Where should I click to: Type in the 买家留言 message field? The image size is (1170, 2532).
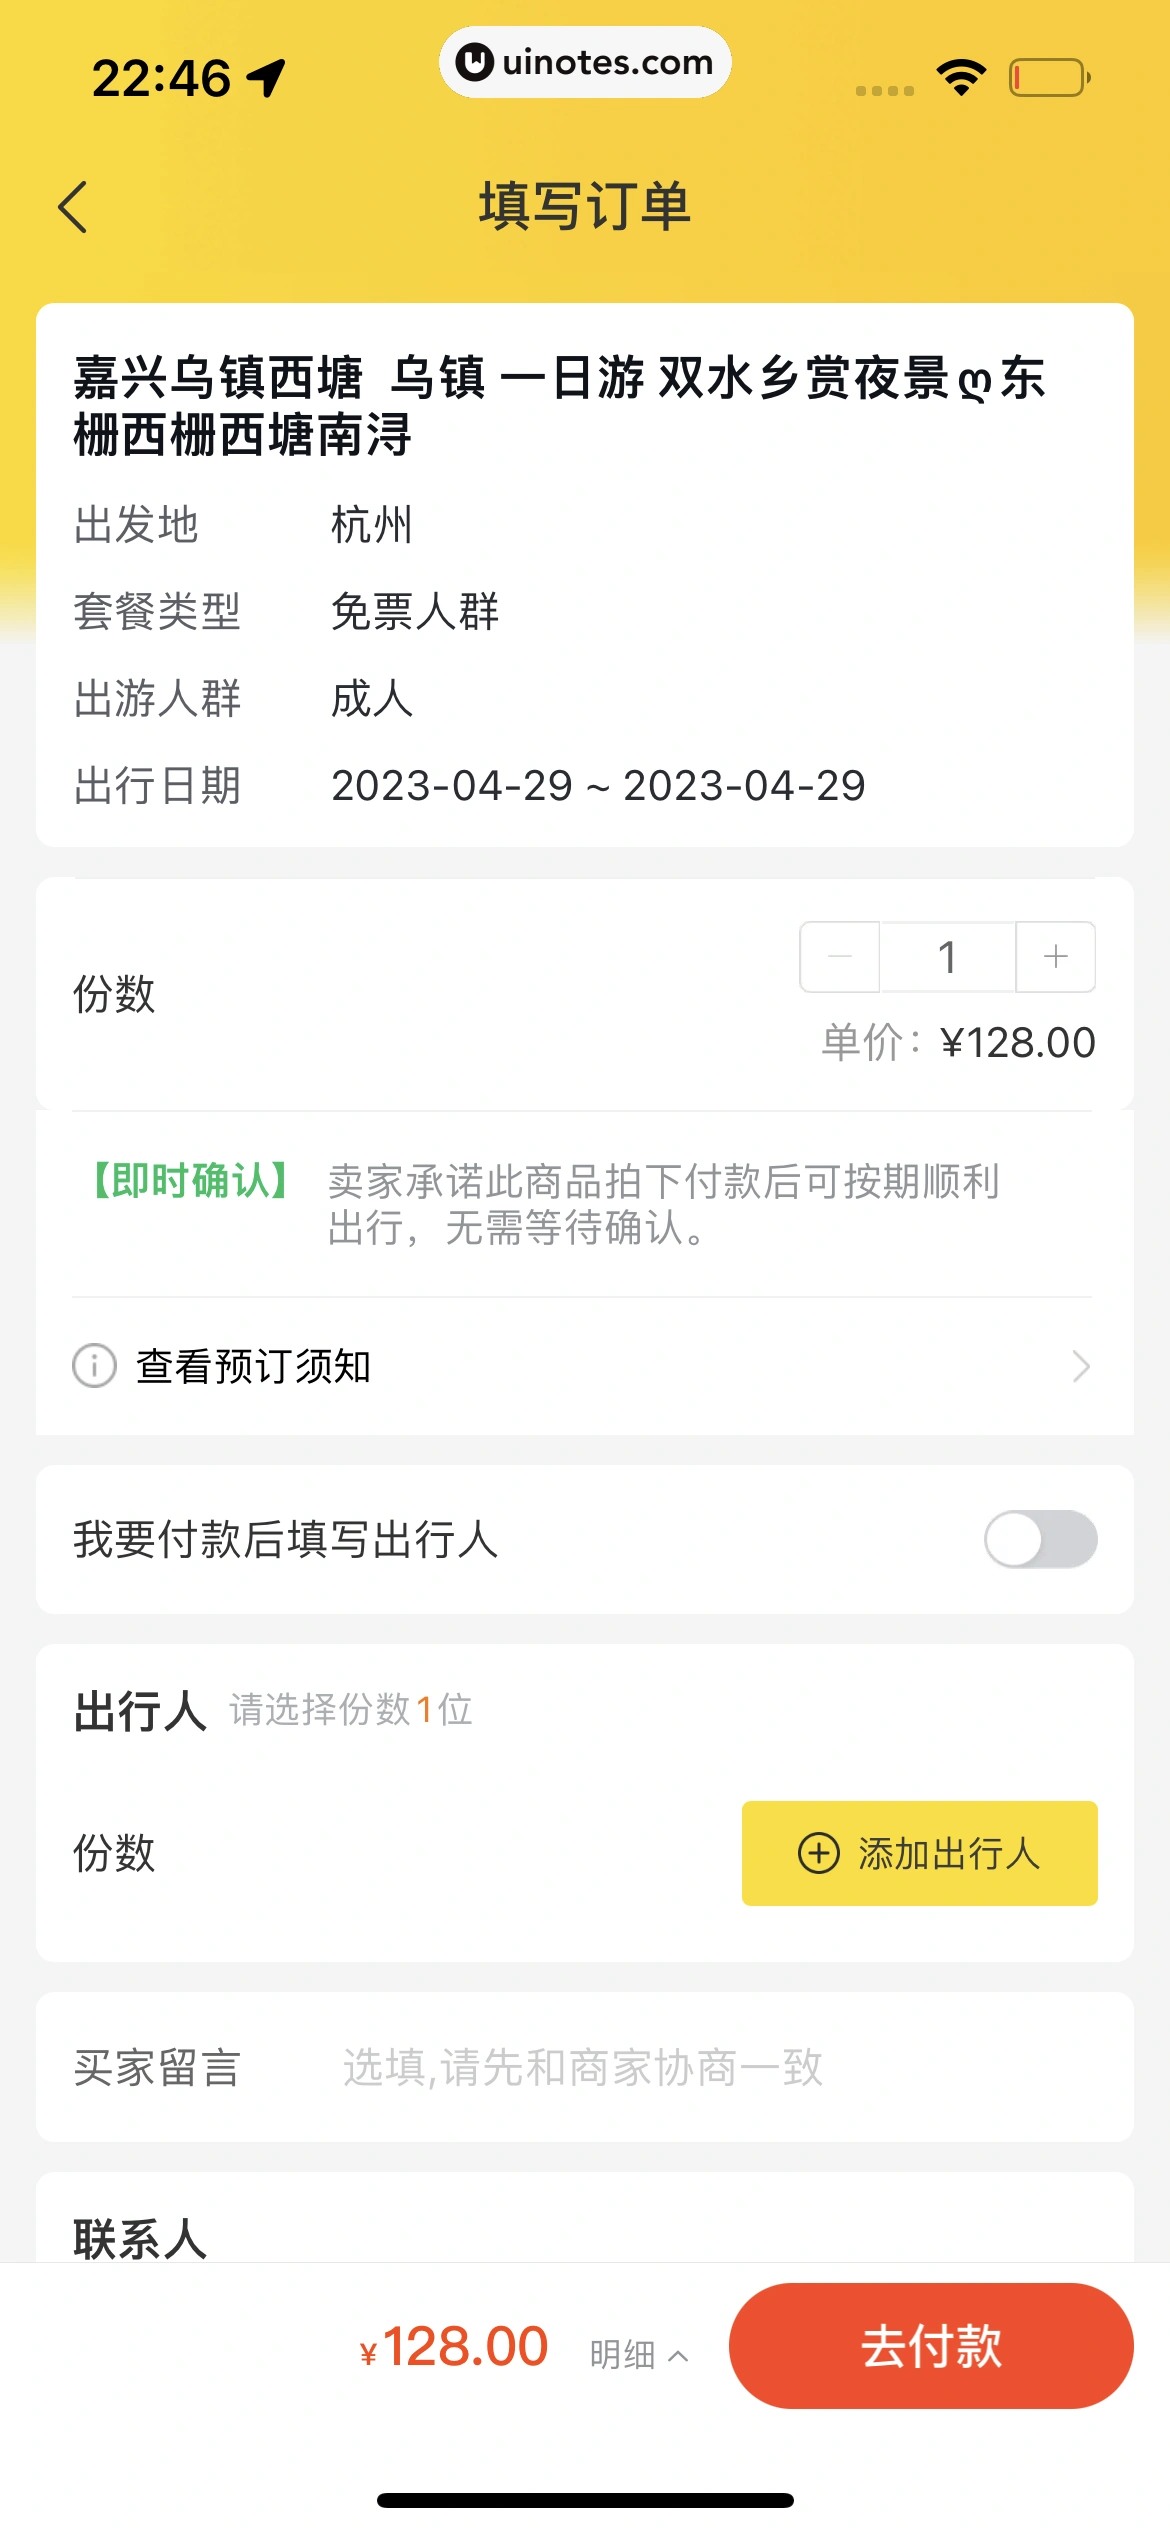click(x=700, y=2067)
